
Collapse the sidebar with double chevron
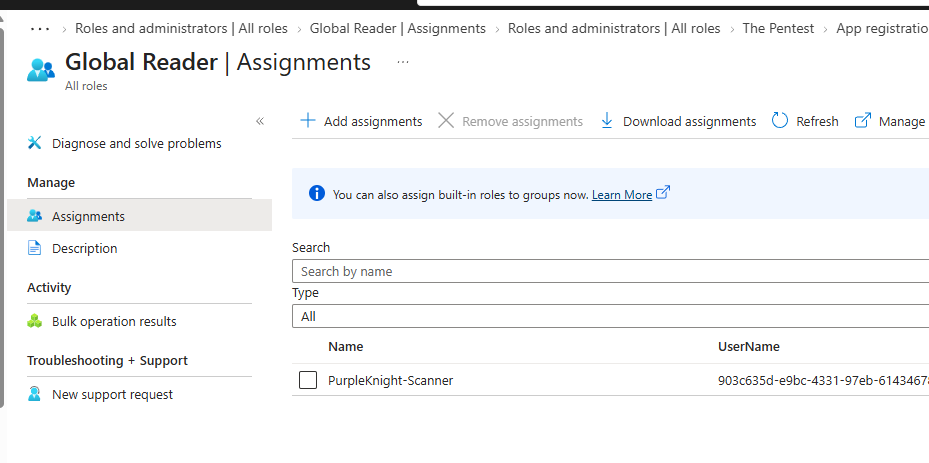[x=260, y=121]
